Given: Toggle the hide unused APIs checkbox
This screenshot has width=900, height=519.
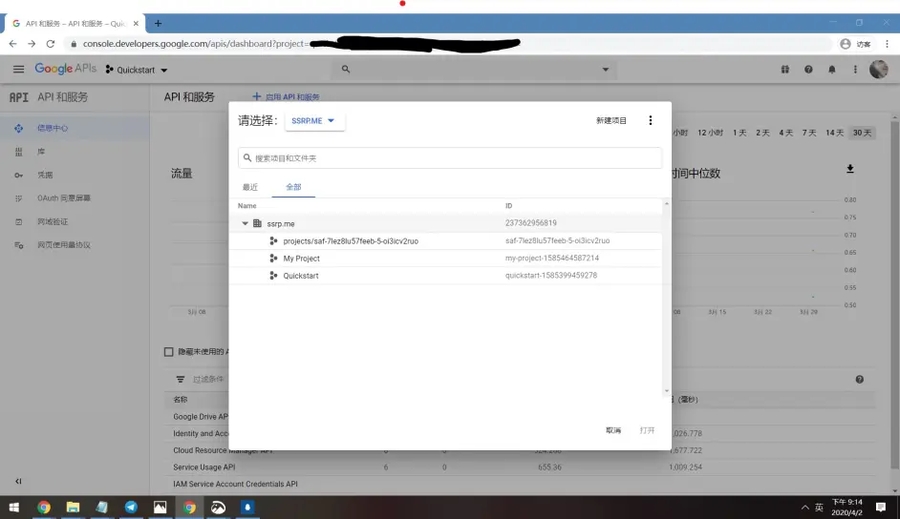Looking at the screenshot, I should click(x=169, y=352).
